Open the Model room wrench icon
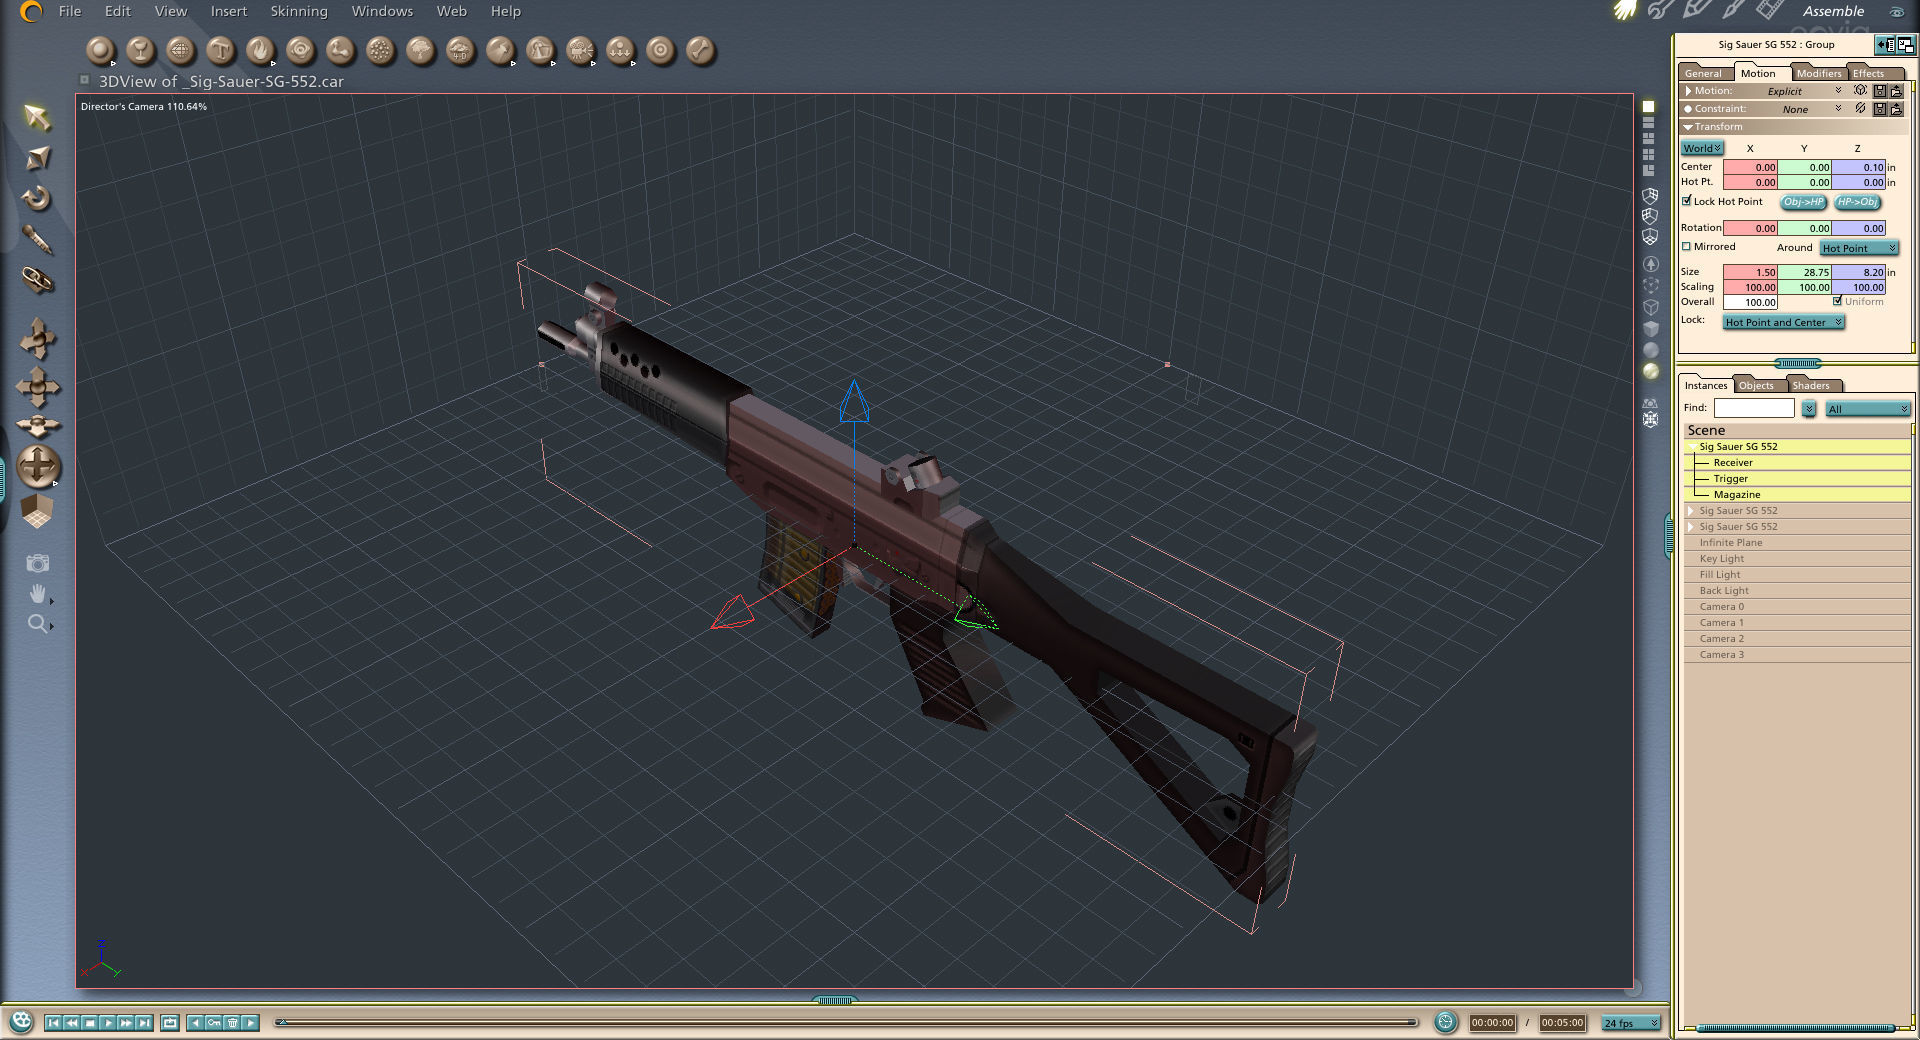The image size is (1920, 1040). (1661, 10)
